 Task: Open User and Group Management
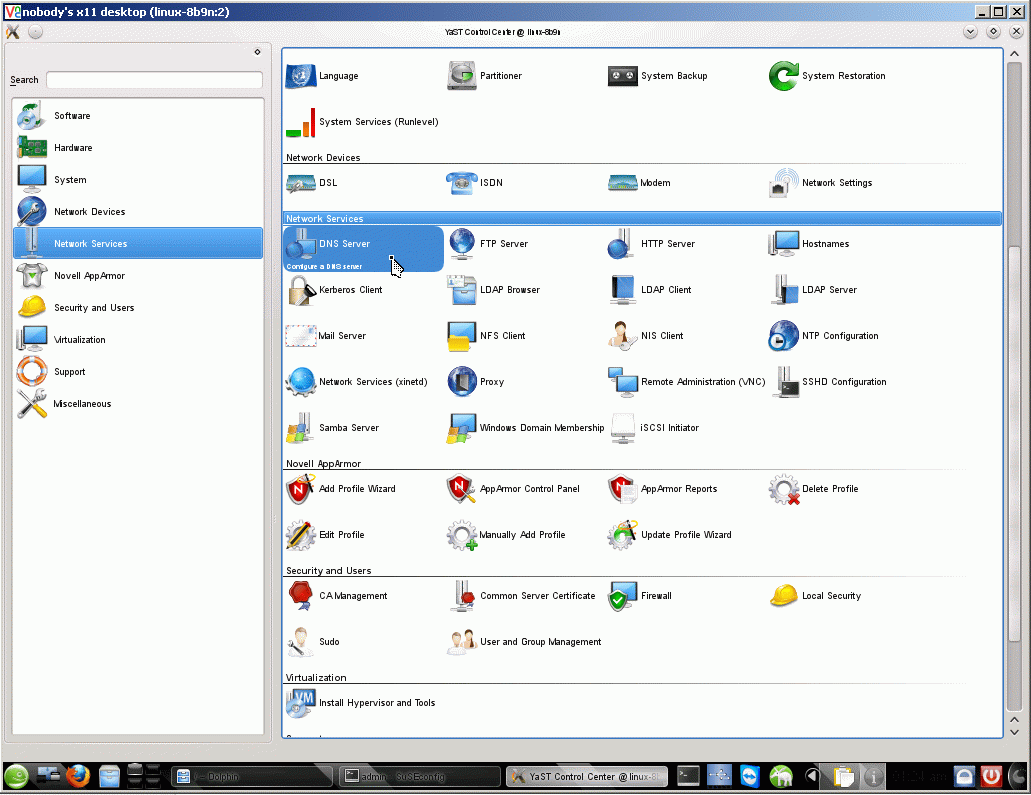coord(524,642)
